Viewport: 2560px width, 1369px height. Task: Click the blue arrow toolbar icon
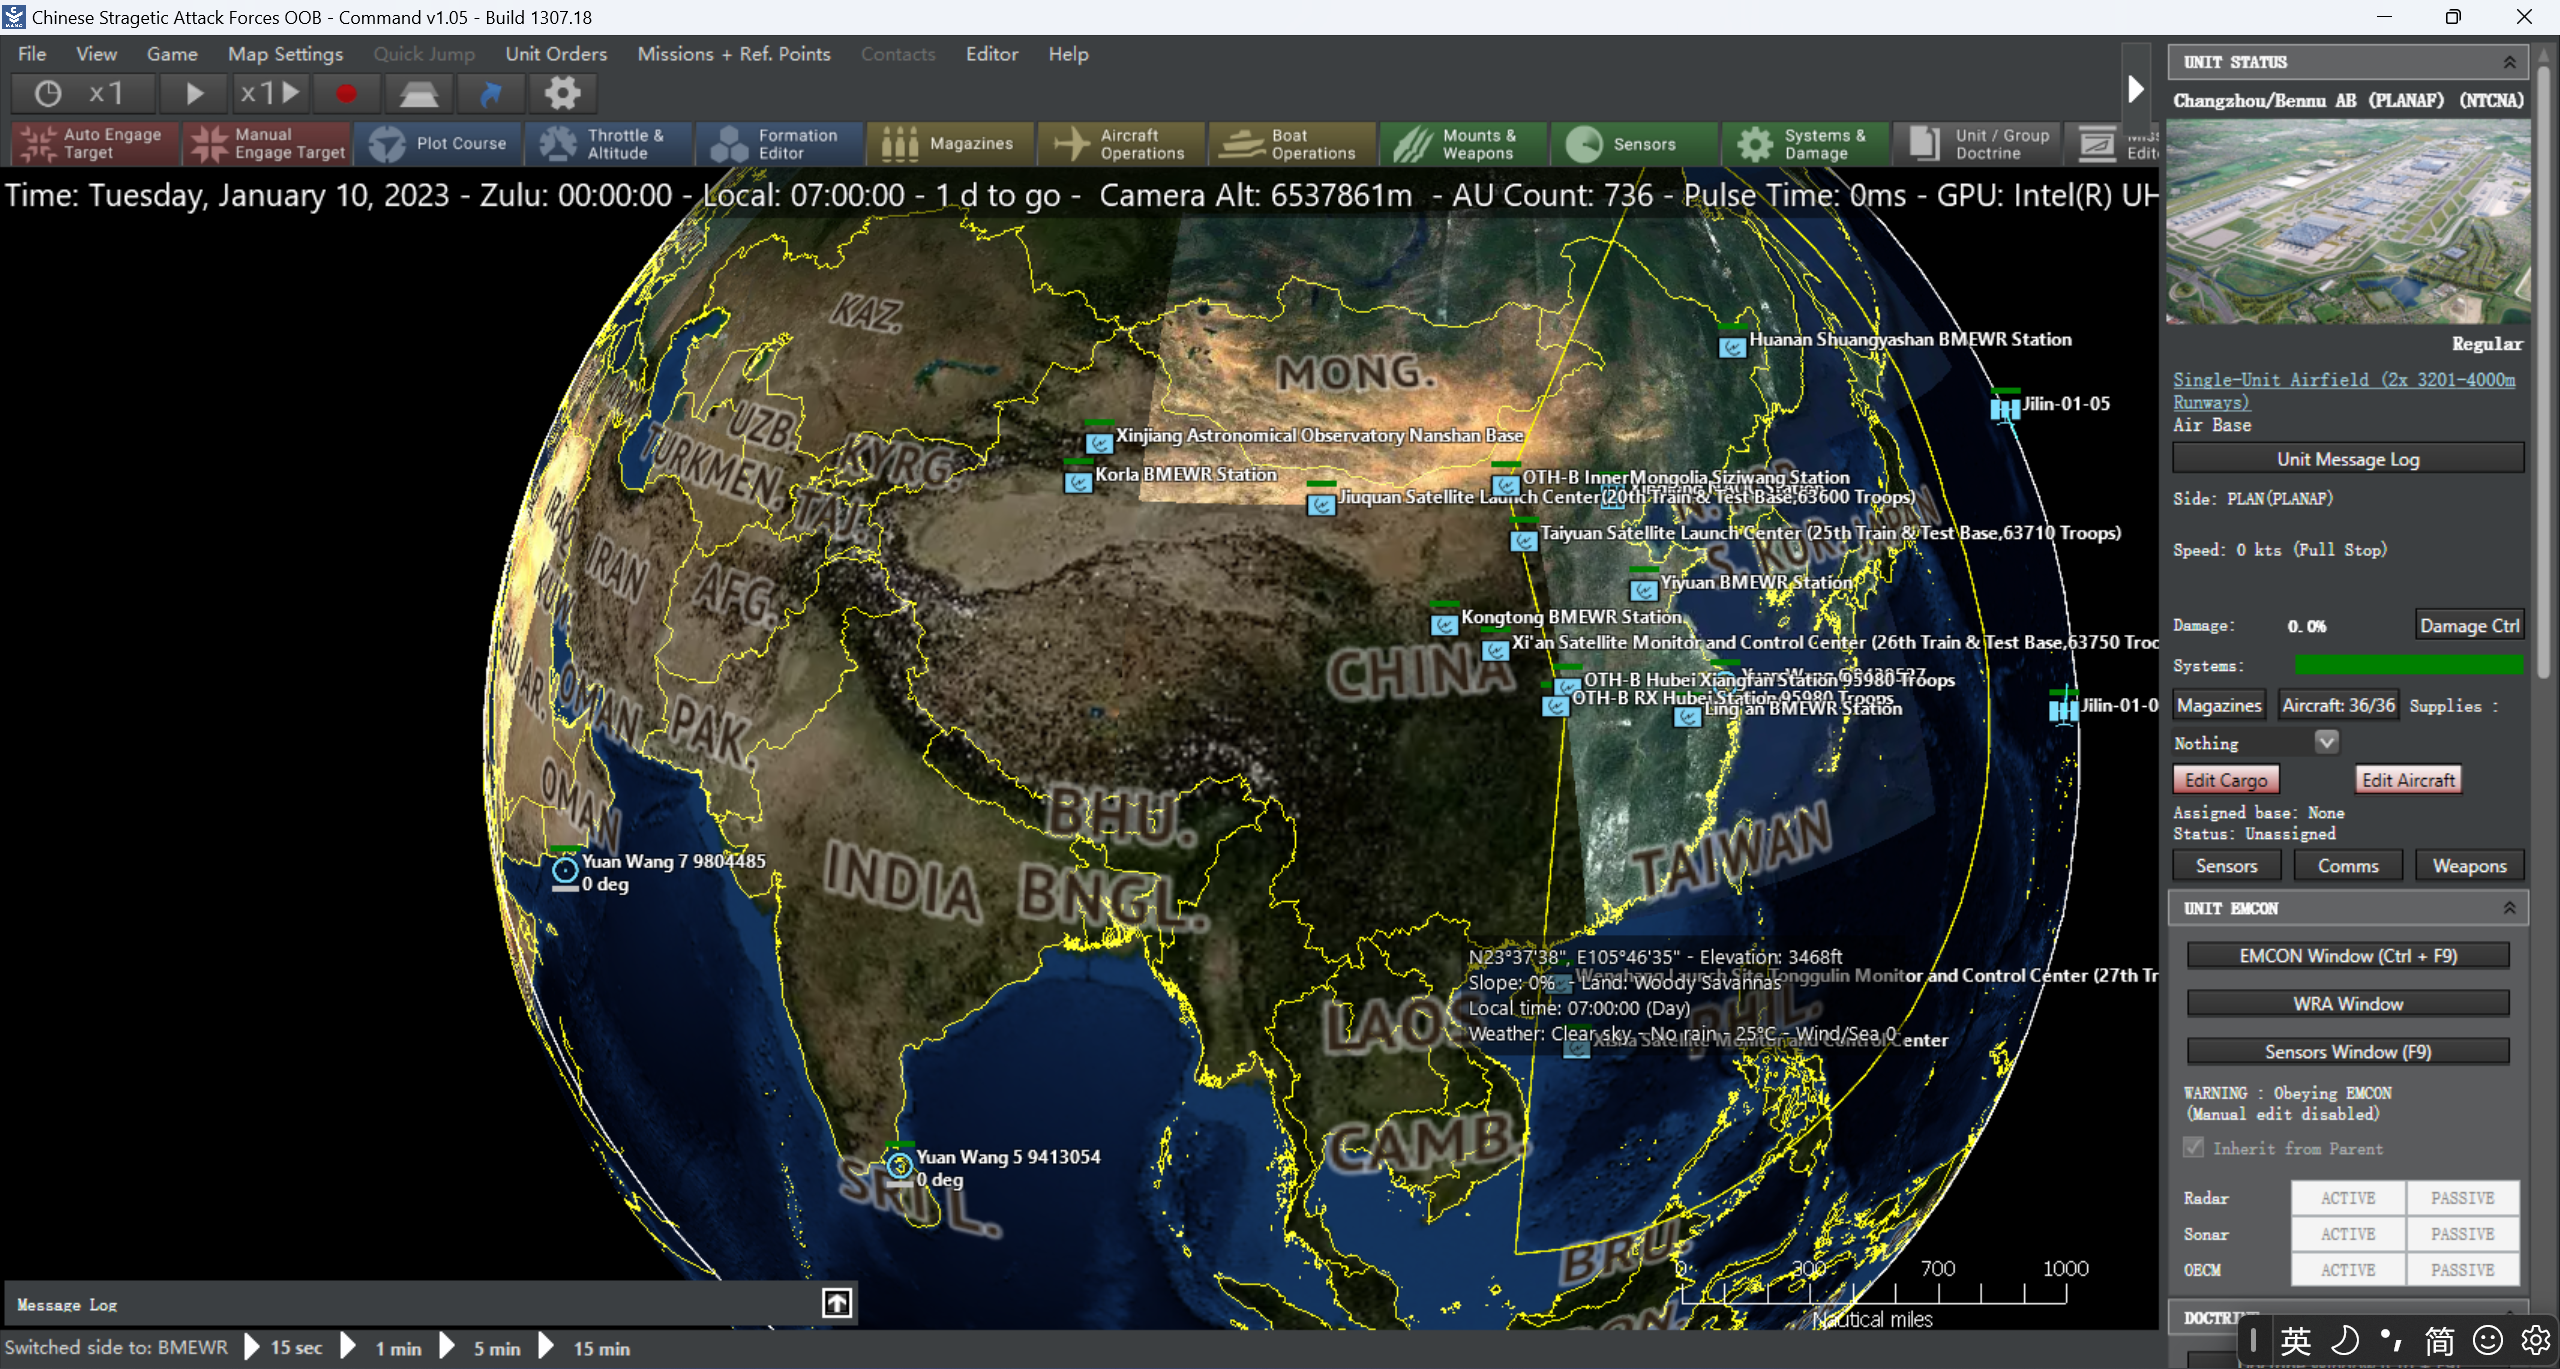pos(490,94)
